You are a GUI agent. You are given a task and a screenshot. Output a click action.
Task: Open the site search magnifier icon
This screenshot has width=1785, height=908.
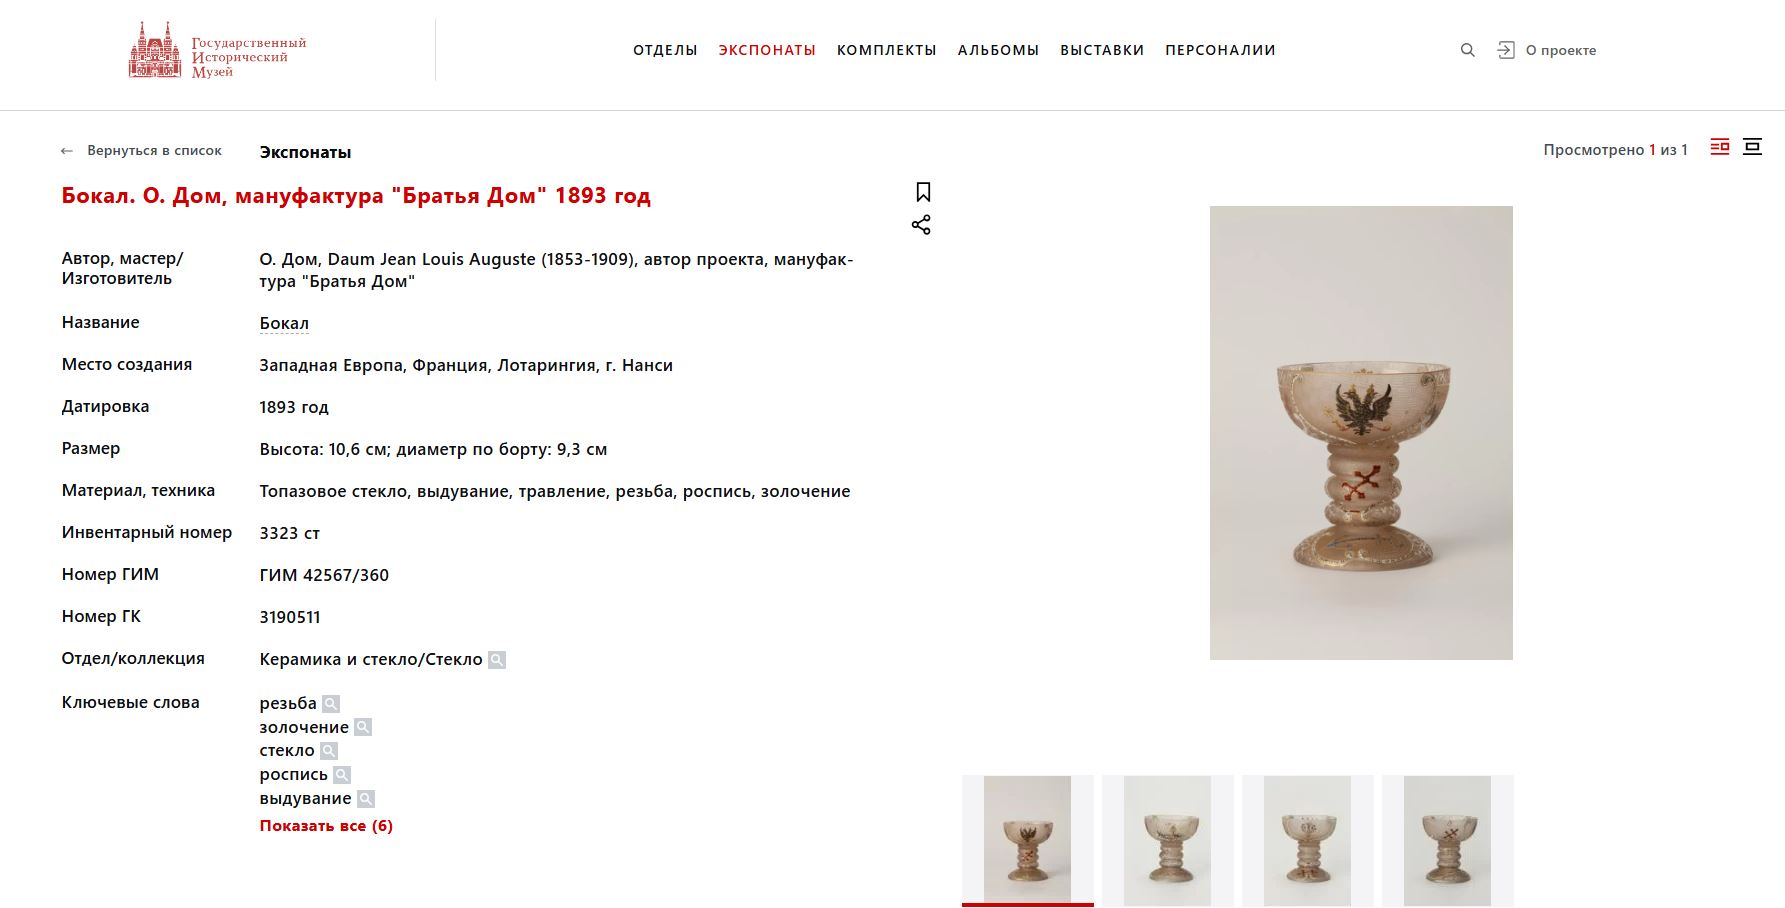(1467, 50)
